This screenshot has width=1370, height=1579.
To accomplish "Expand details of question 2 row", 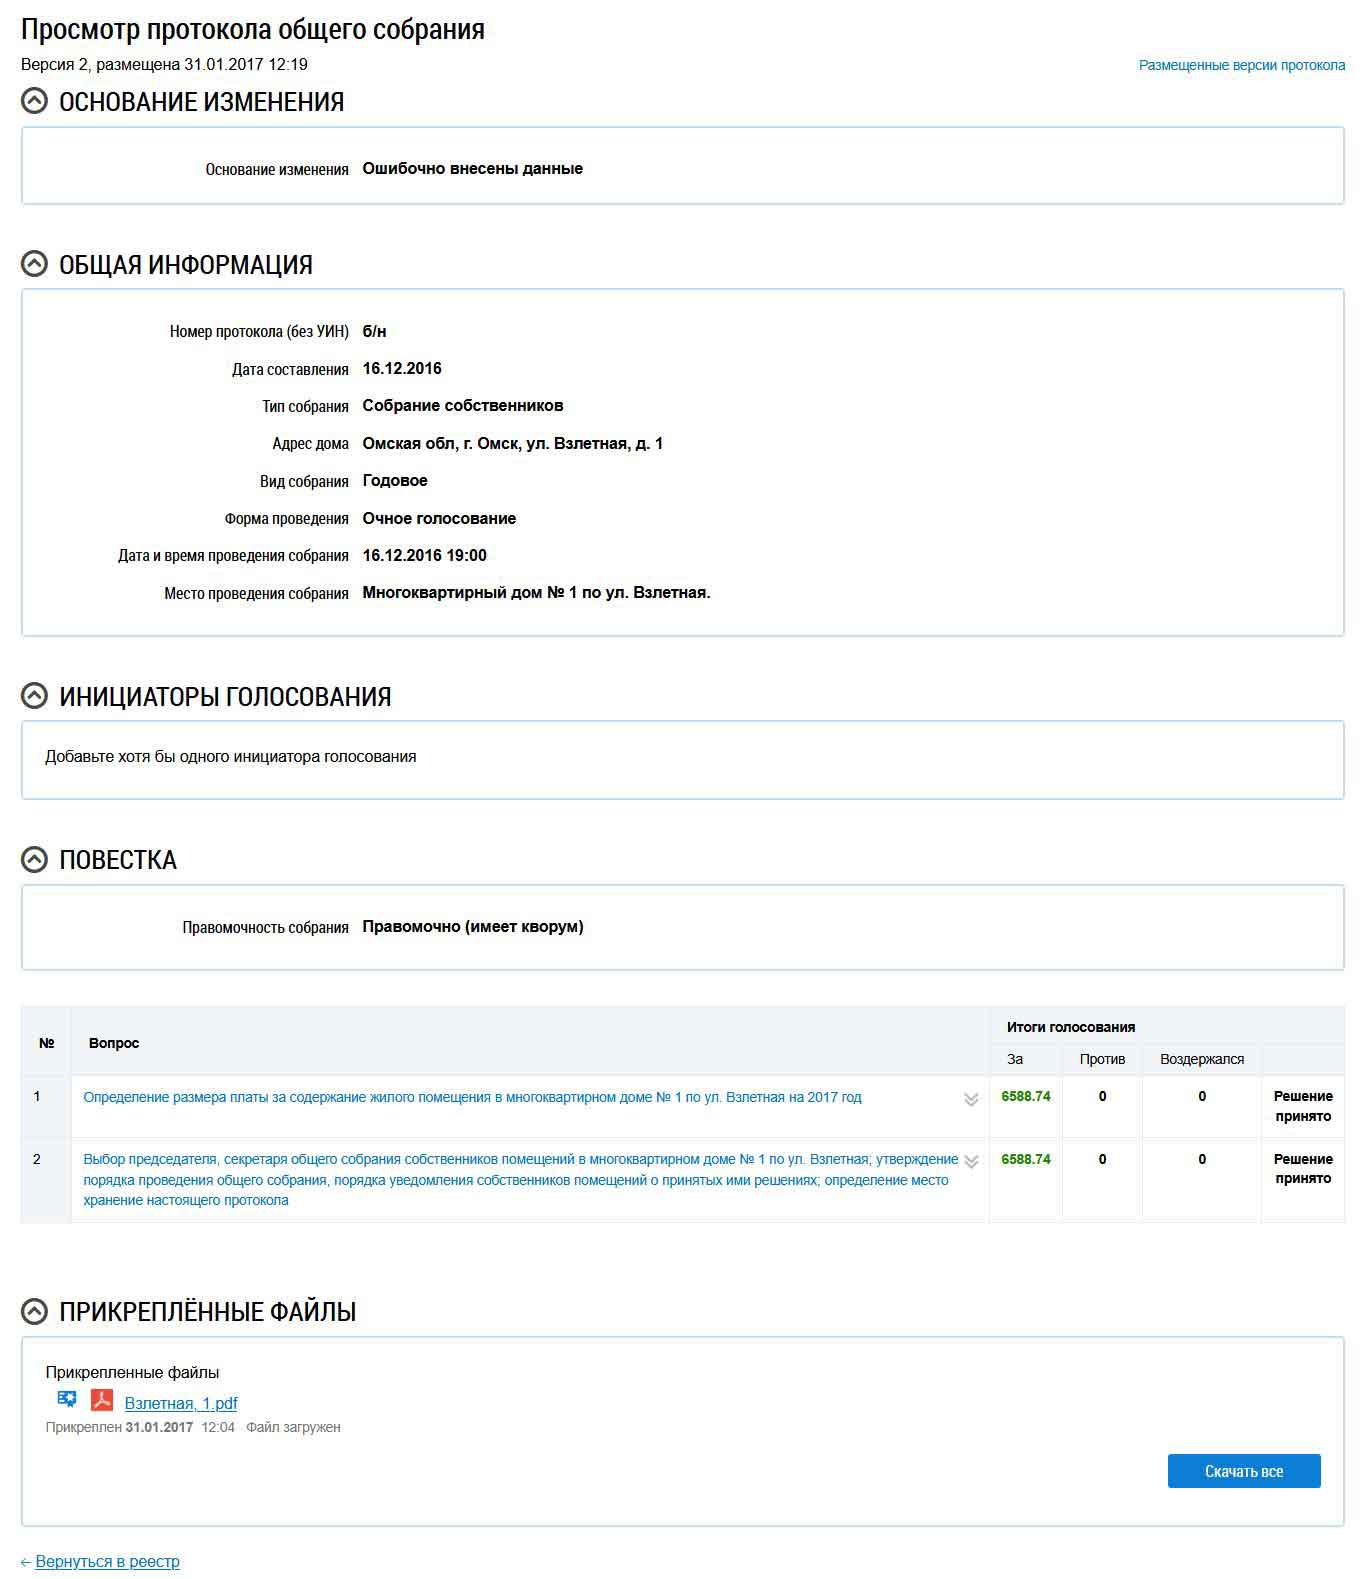I will tap(970, 1161).
